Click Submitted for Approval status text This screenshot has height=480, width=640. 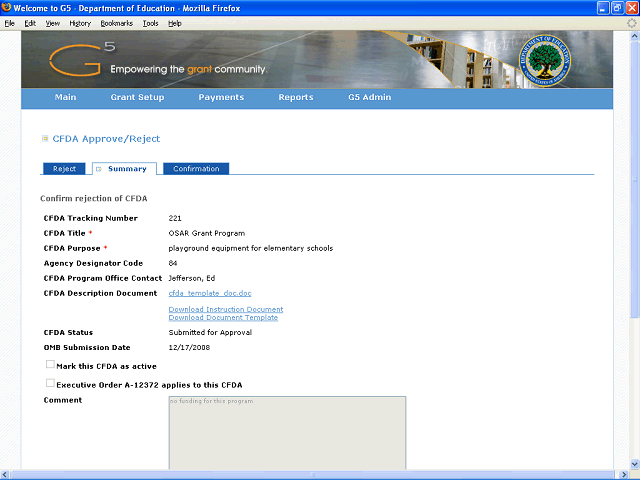click(210, 333)
